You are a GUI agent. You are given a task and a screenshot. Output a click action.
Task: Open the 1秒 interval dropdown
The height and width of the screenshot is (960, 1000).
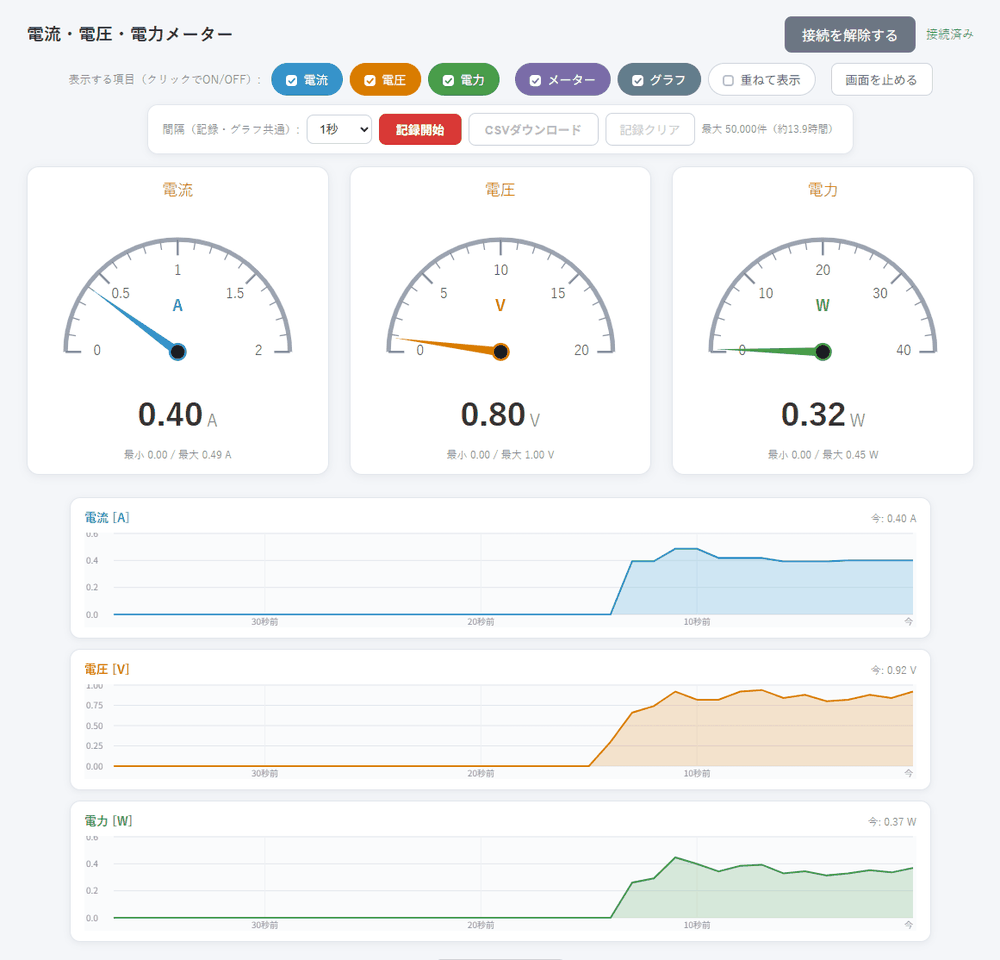pos(339,129)
